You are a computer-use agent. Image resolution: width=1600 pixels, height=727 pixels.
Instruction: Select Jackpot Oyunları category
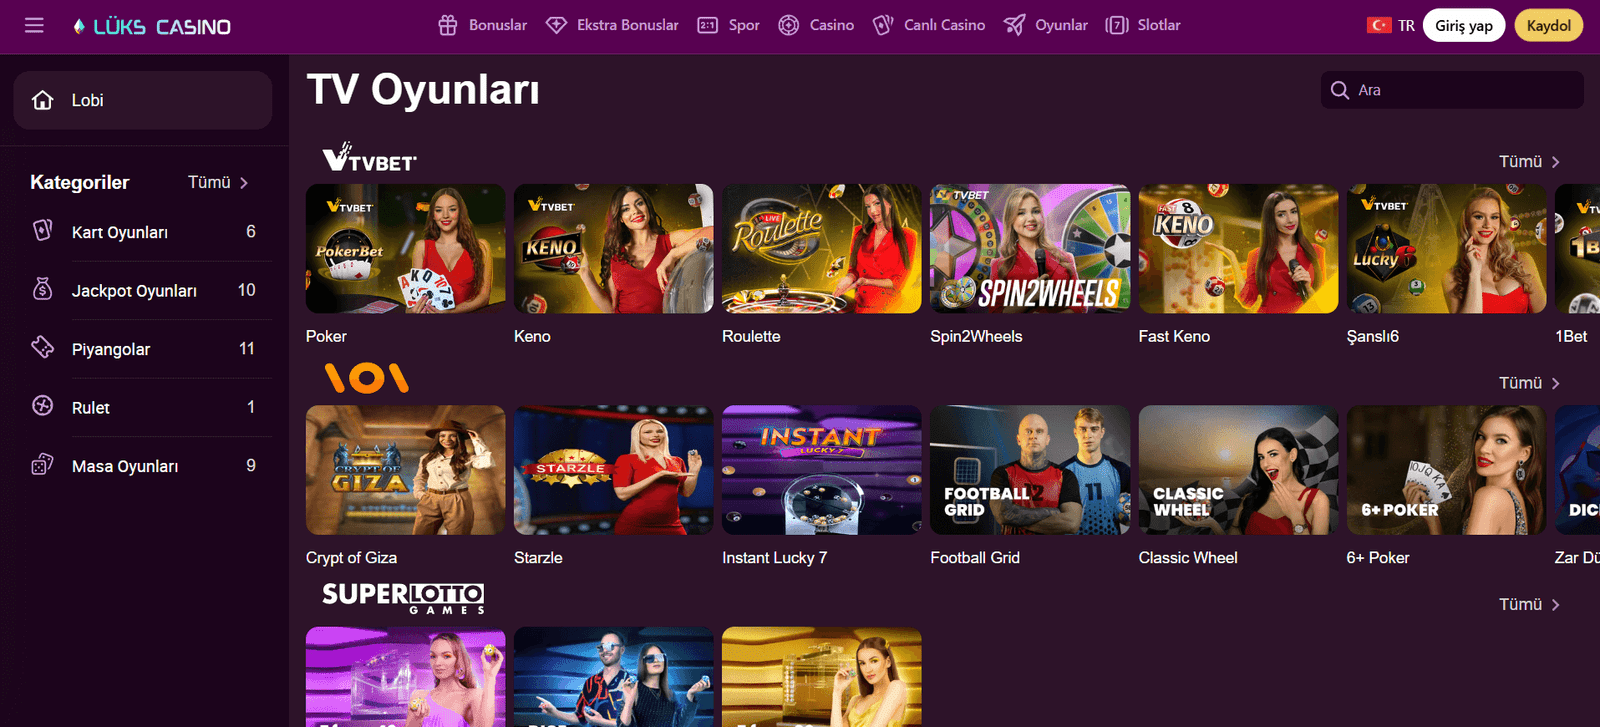pyautogui.click(x=143, y=290)
